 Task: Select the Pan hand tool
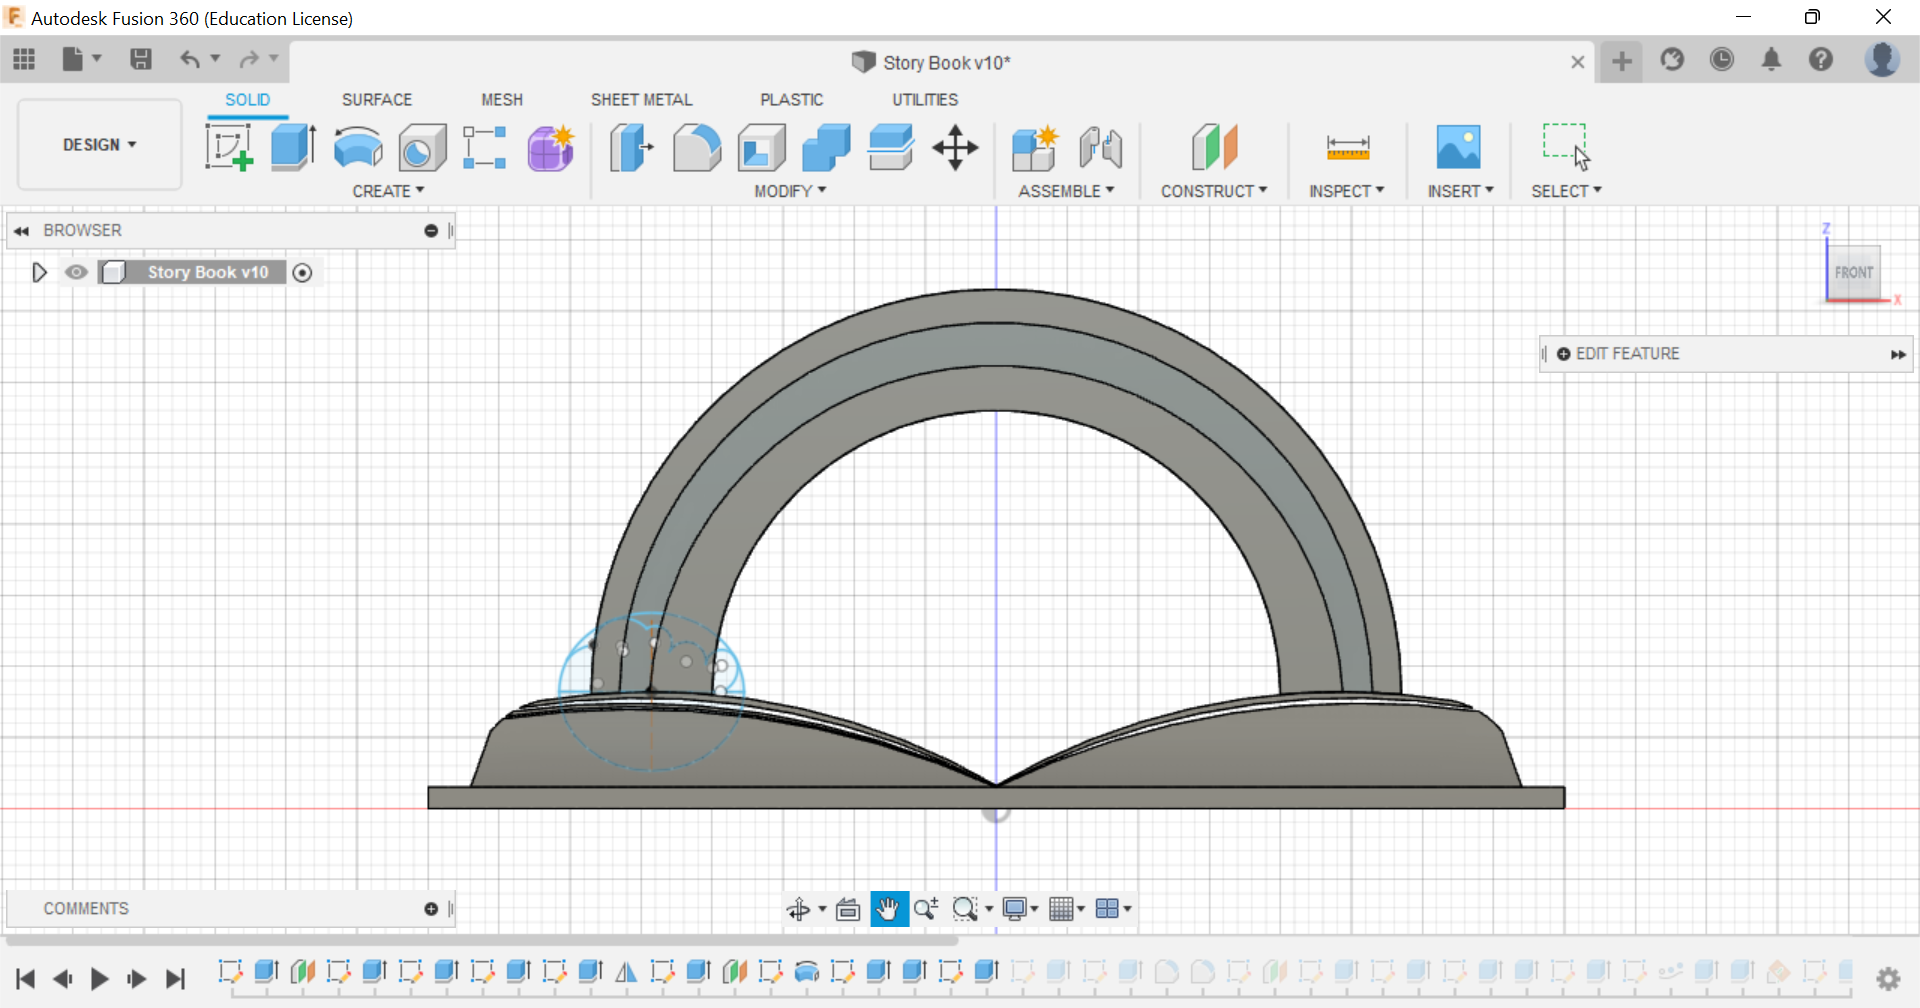888,909
